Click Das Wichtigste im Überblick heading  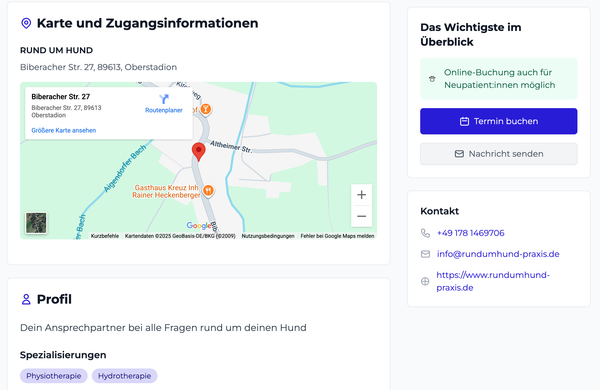pyautogui.click(x=471, y=34)
